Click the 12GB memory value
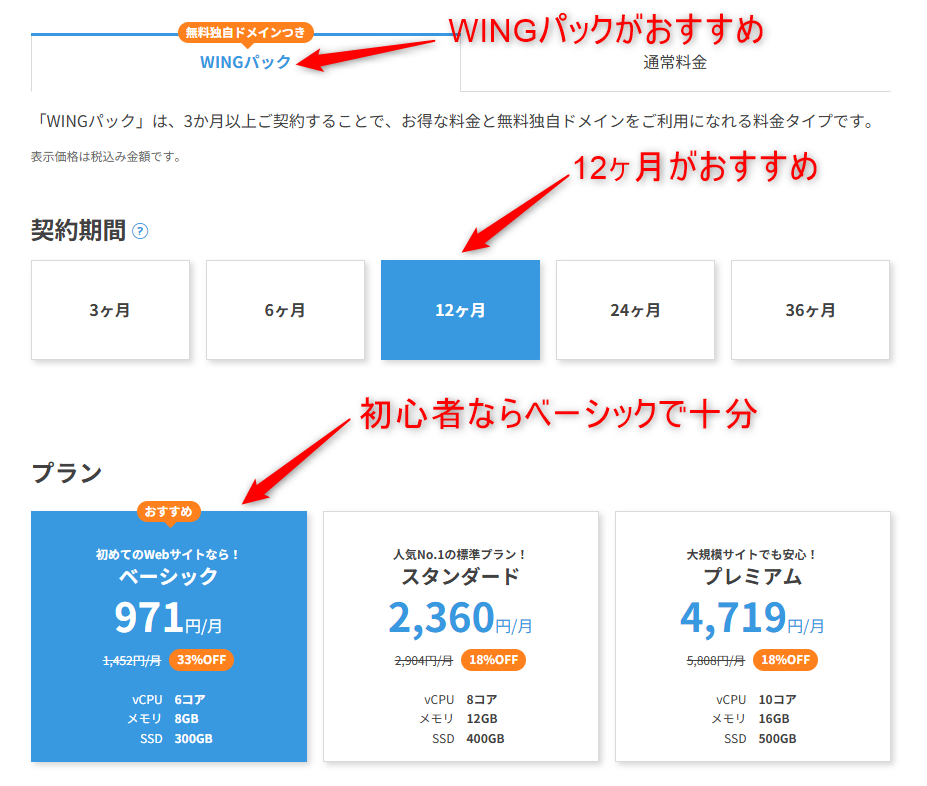The width and height of the screenshot is (927, 786). pyautogui.click(x=482, y=719)
